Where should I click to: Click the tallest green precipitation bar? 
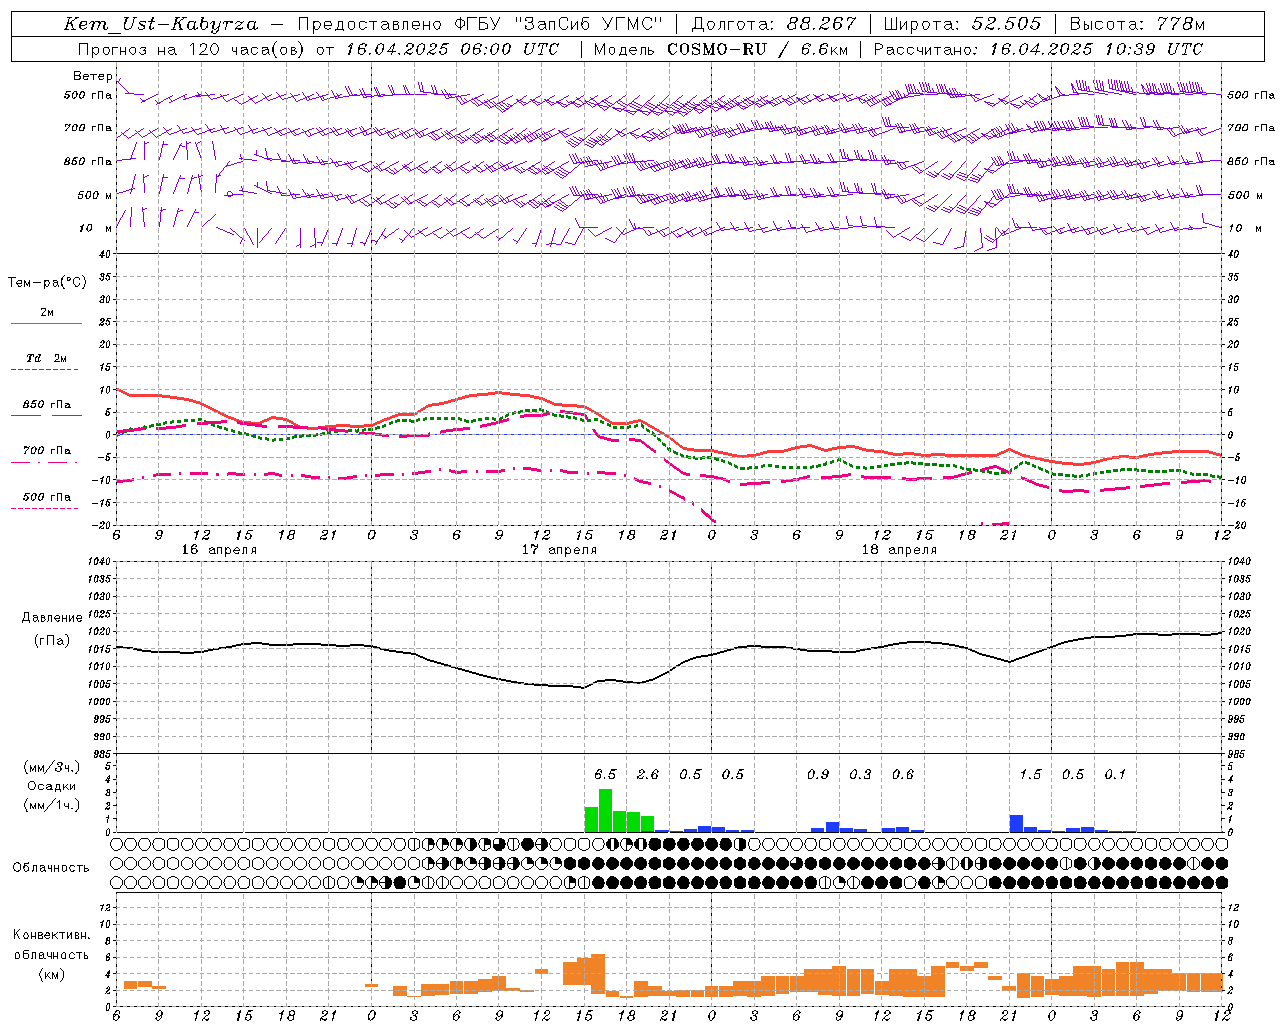[x=605, y=811]
